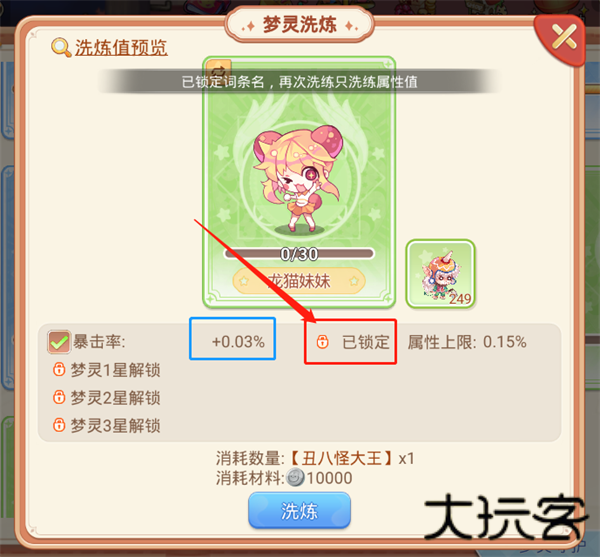Click the 【丑八怪大王】 consumption text
Image resolution: width=600 pixels, height=557 pixels.
pos(342,458)
